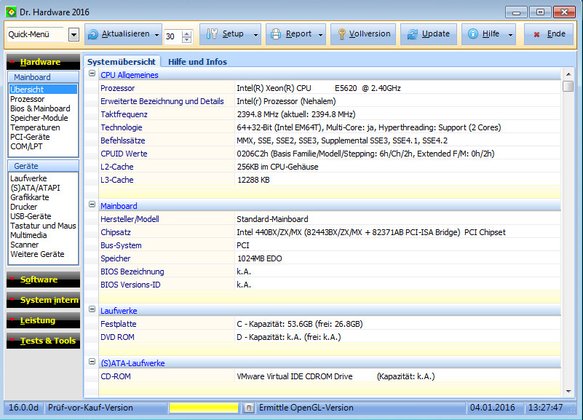Click the refresh interval field showing 30
Viewport: 583px width, 420px height.
click(173, 36)
